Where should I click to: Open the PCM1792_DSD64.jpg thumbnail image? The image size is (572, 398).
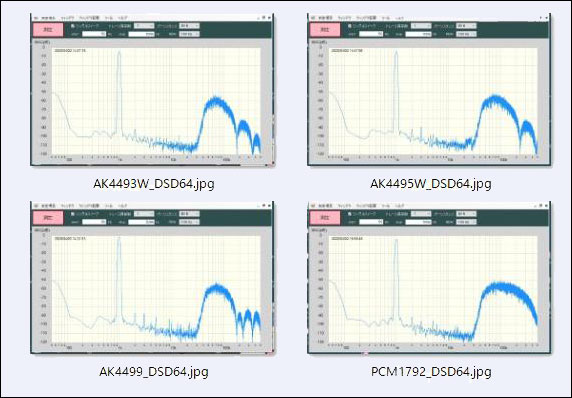[429, 278]
